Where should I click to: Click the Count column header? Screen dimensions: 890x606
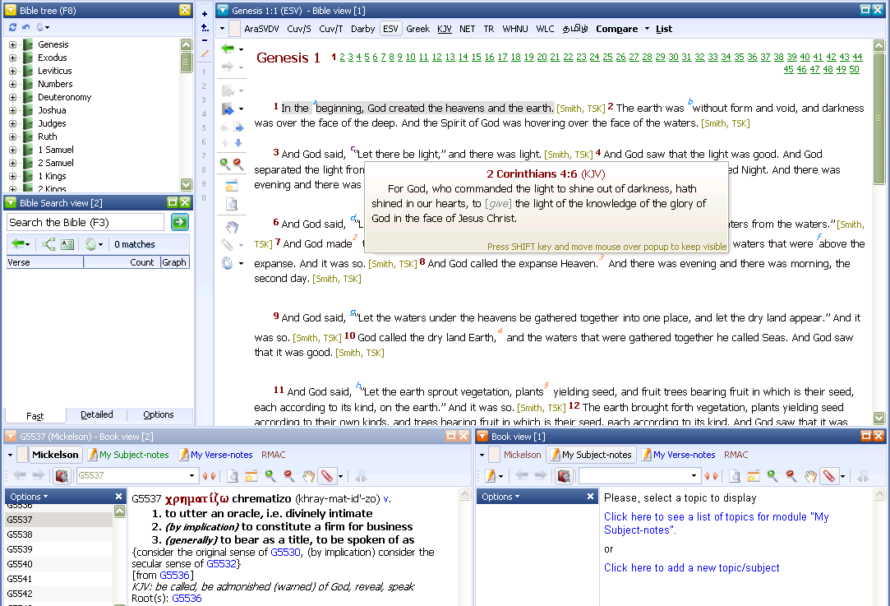(x=119, y=263)
